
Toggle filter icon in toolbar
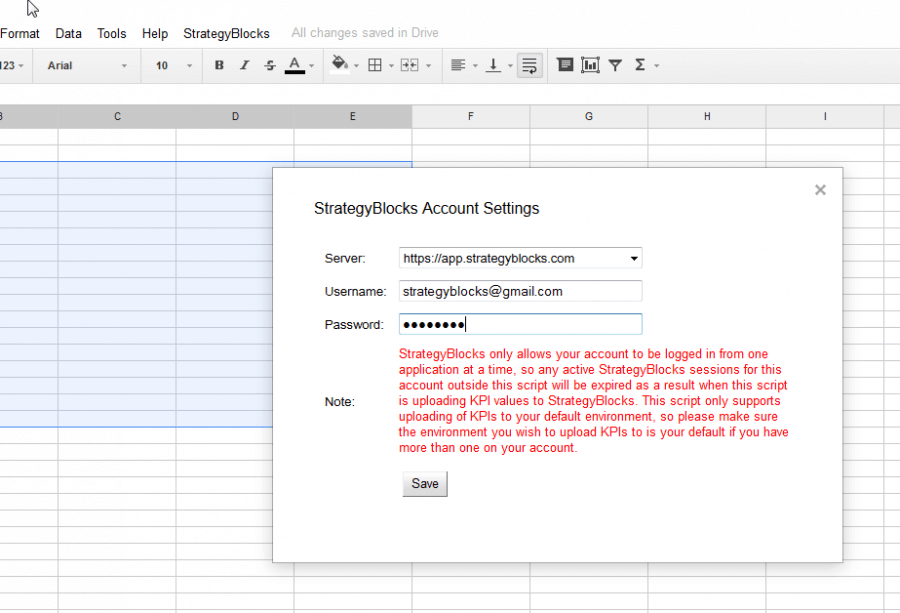[x=615, y=65]
